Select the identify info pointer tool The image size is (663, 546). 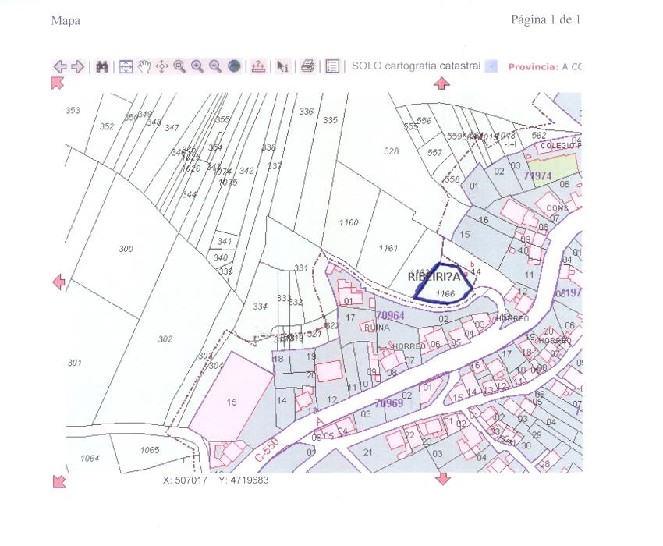tap(283, 66)
